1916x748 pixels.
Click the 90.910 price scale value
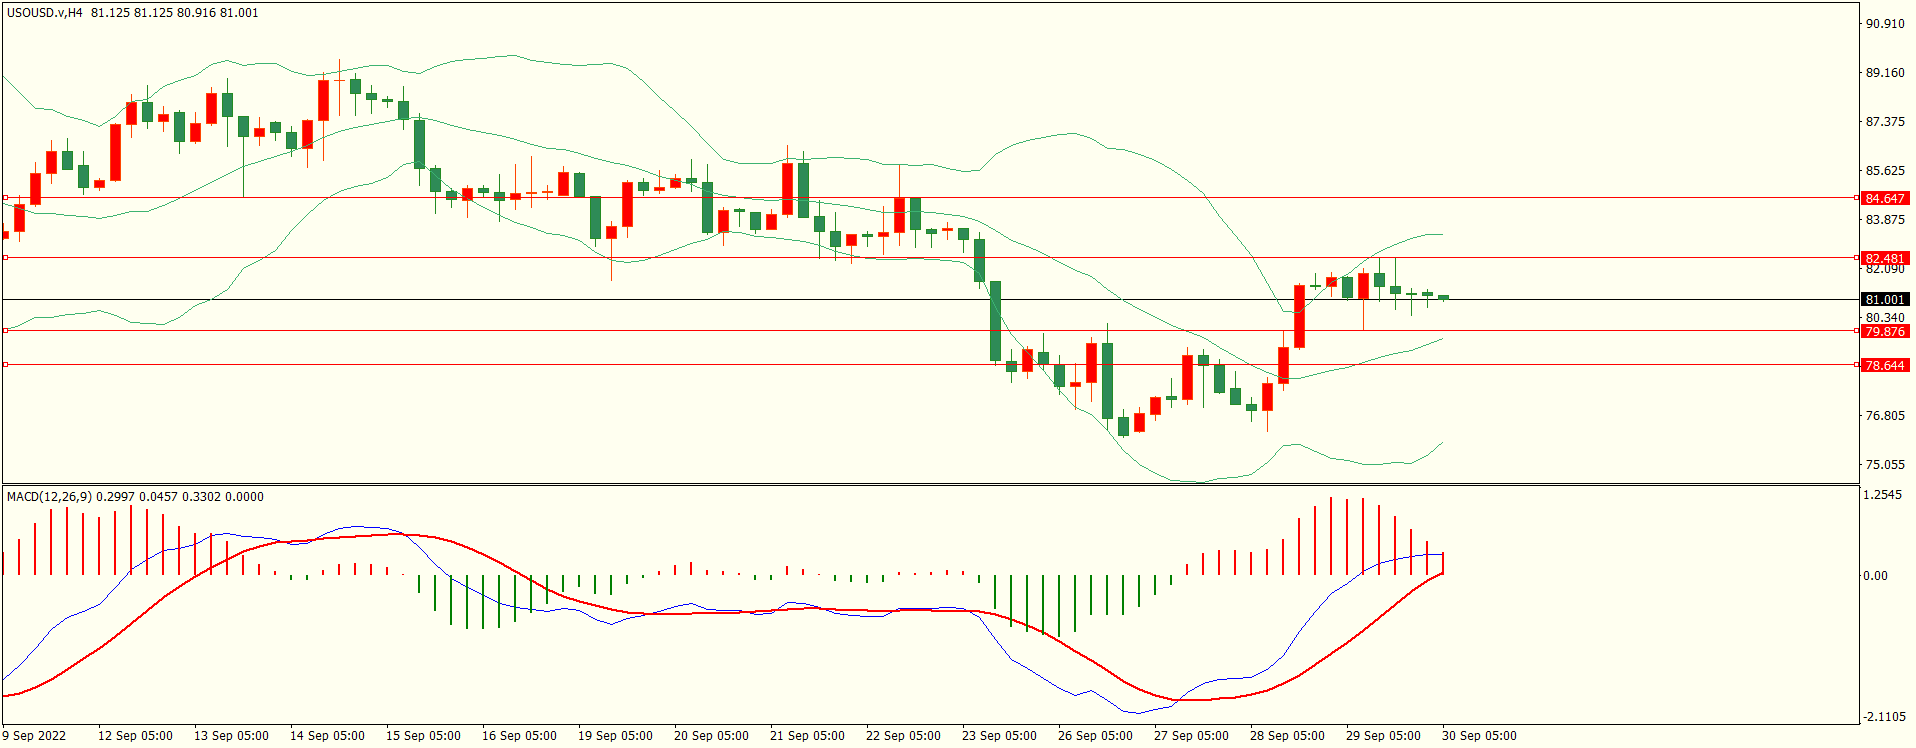click(1885, 23)
